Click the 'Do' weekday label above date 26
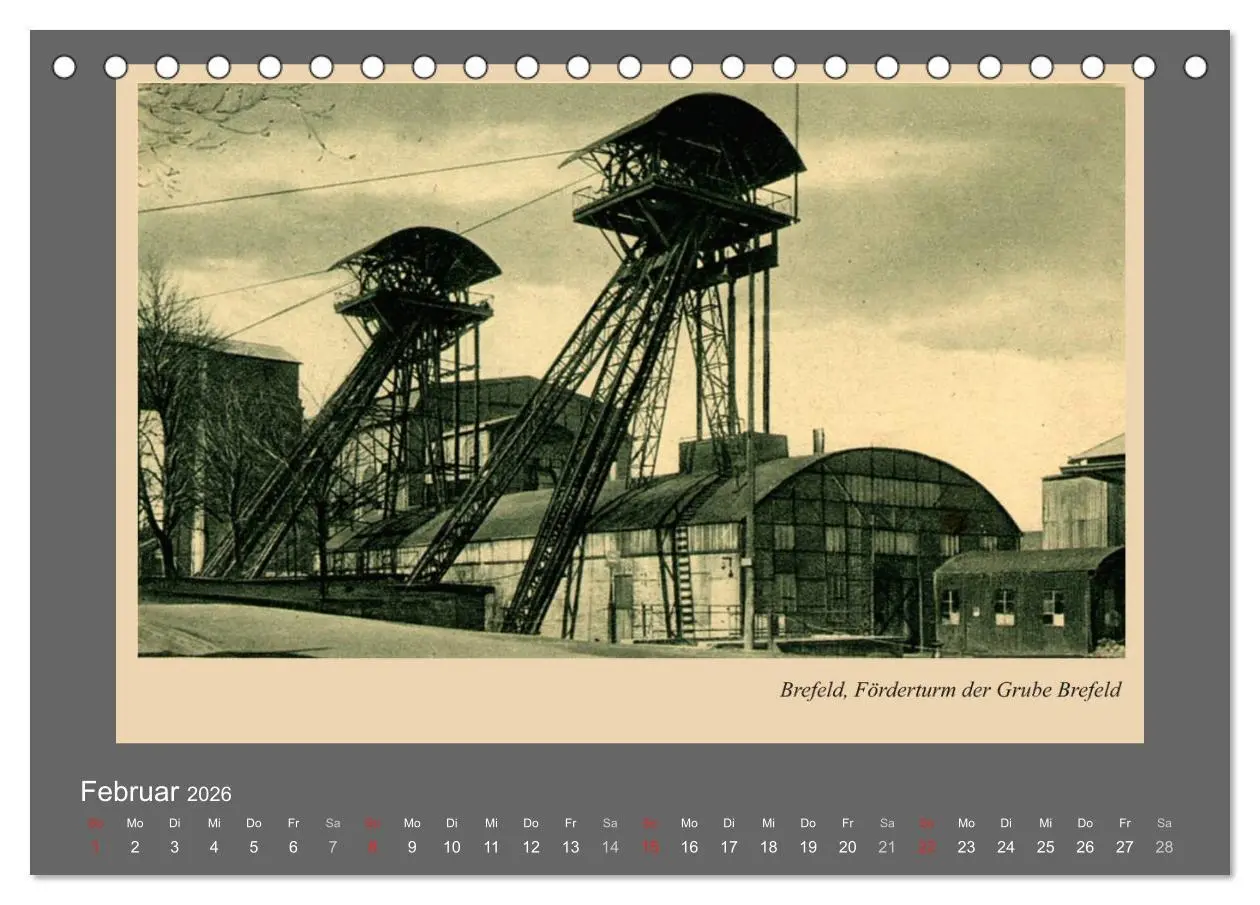Image resolution: width=1260 pixels, height=905 pixels. (x=1085, y=823)
